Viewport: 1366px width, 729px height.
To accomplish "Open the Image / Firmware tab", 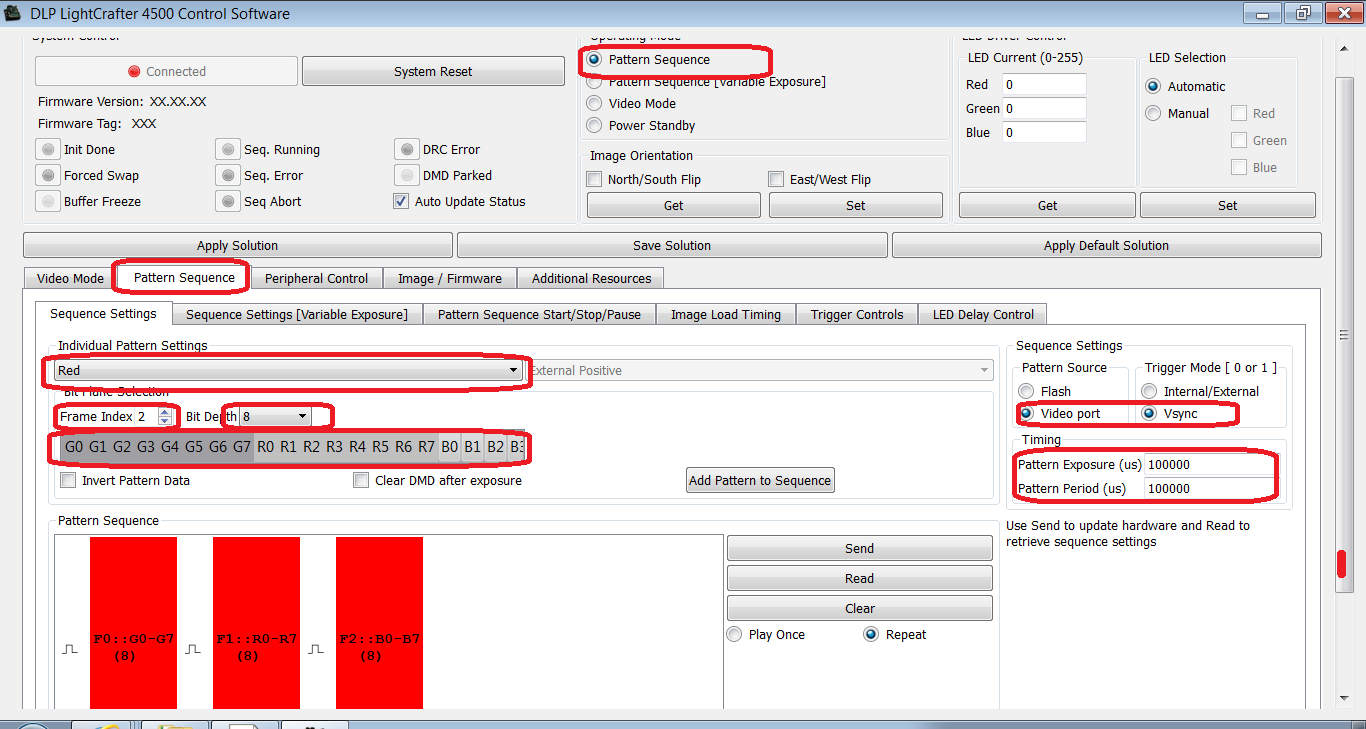I will [450, 279].
